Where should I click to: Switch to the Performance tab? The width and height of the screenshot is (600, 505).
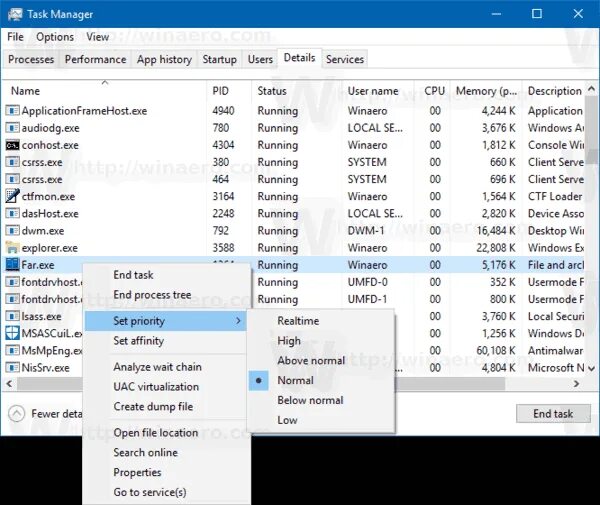pyautogui.click(x=95, y=59)
